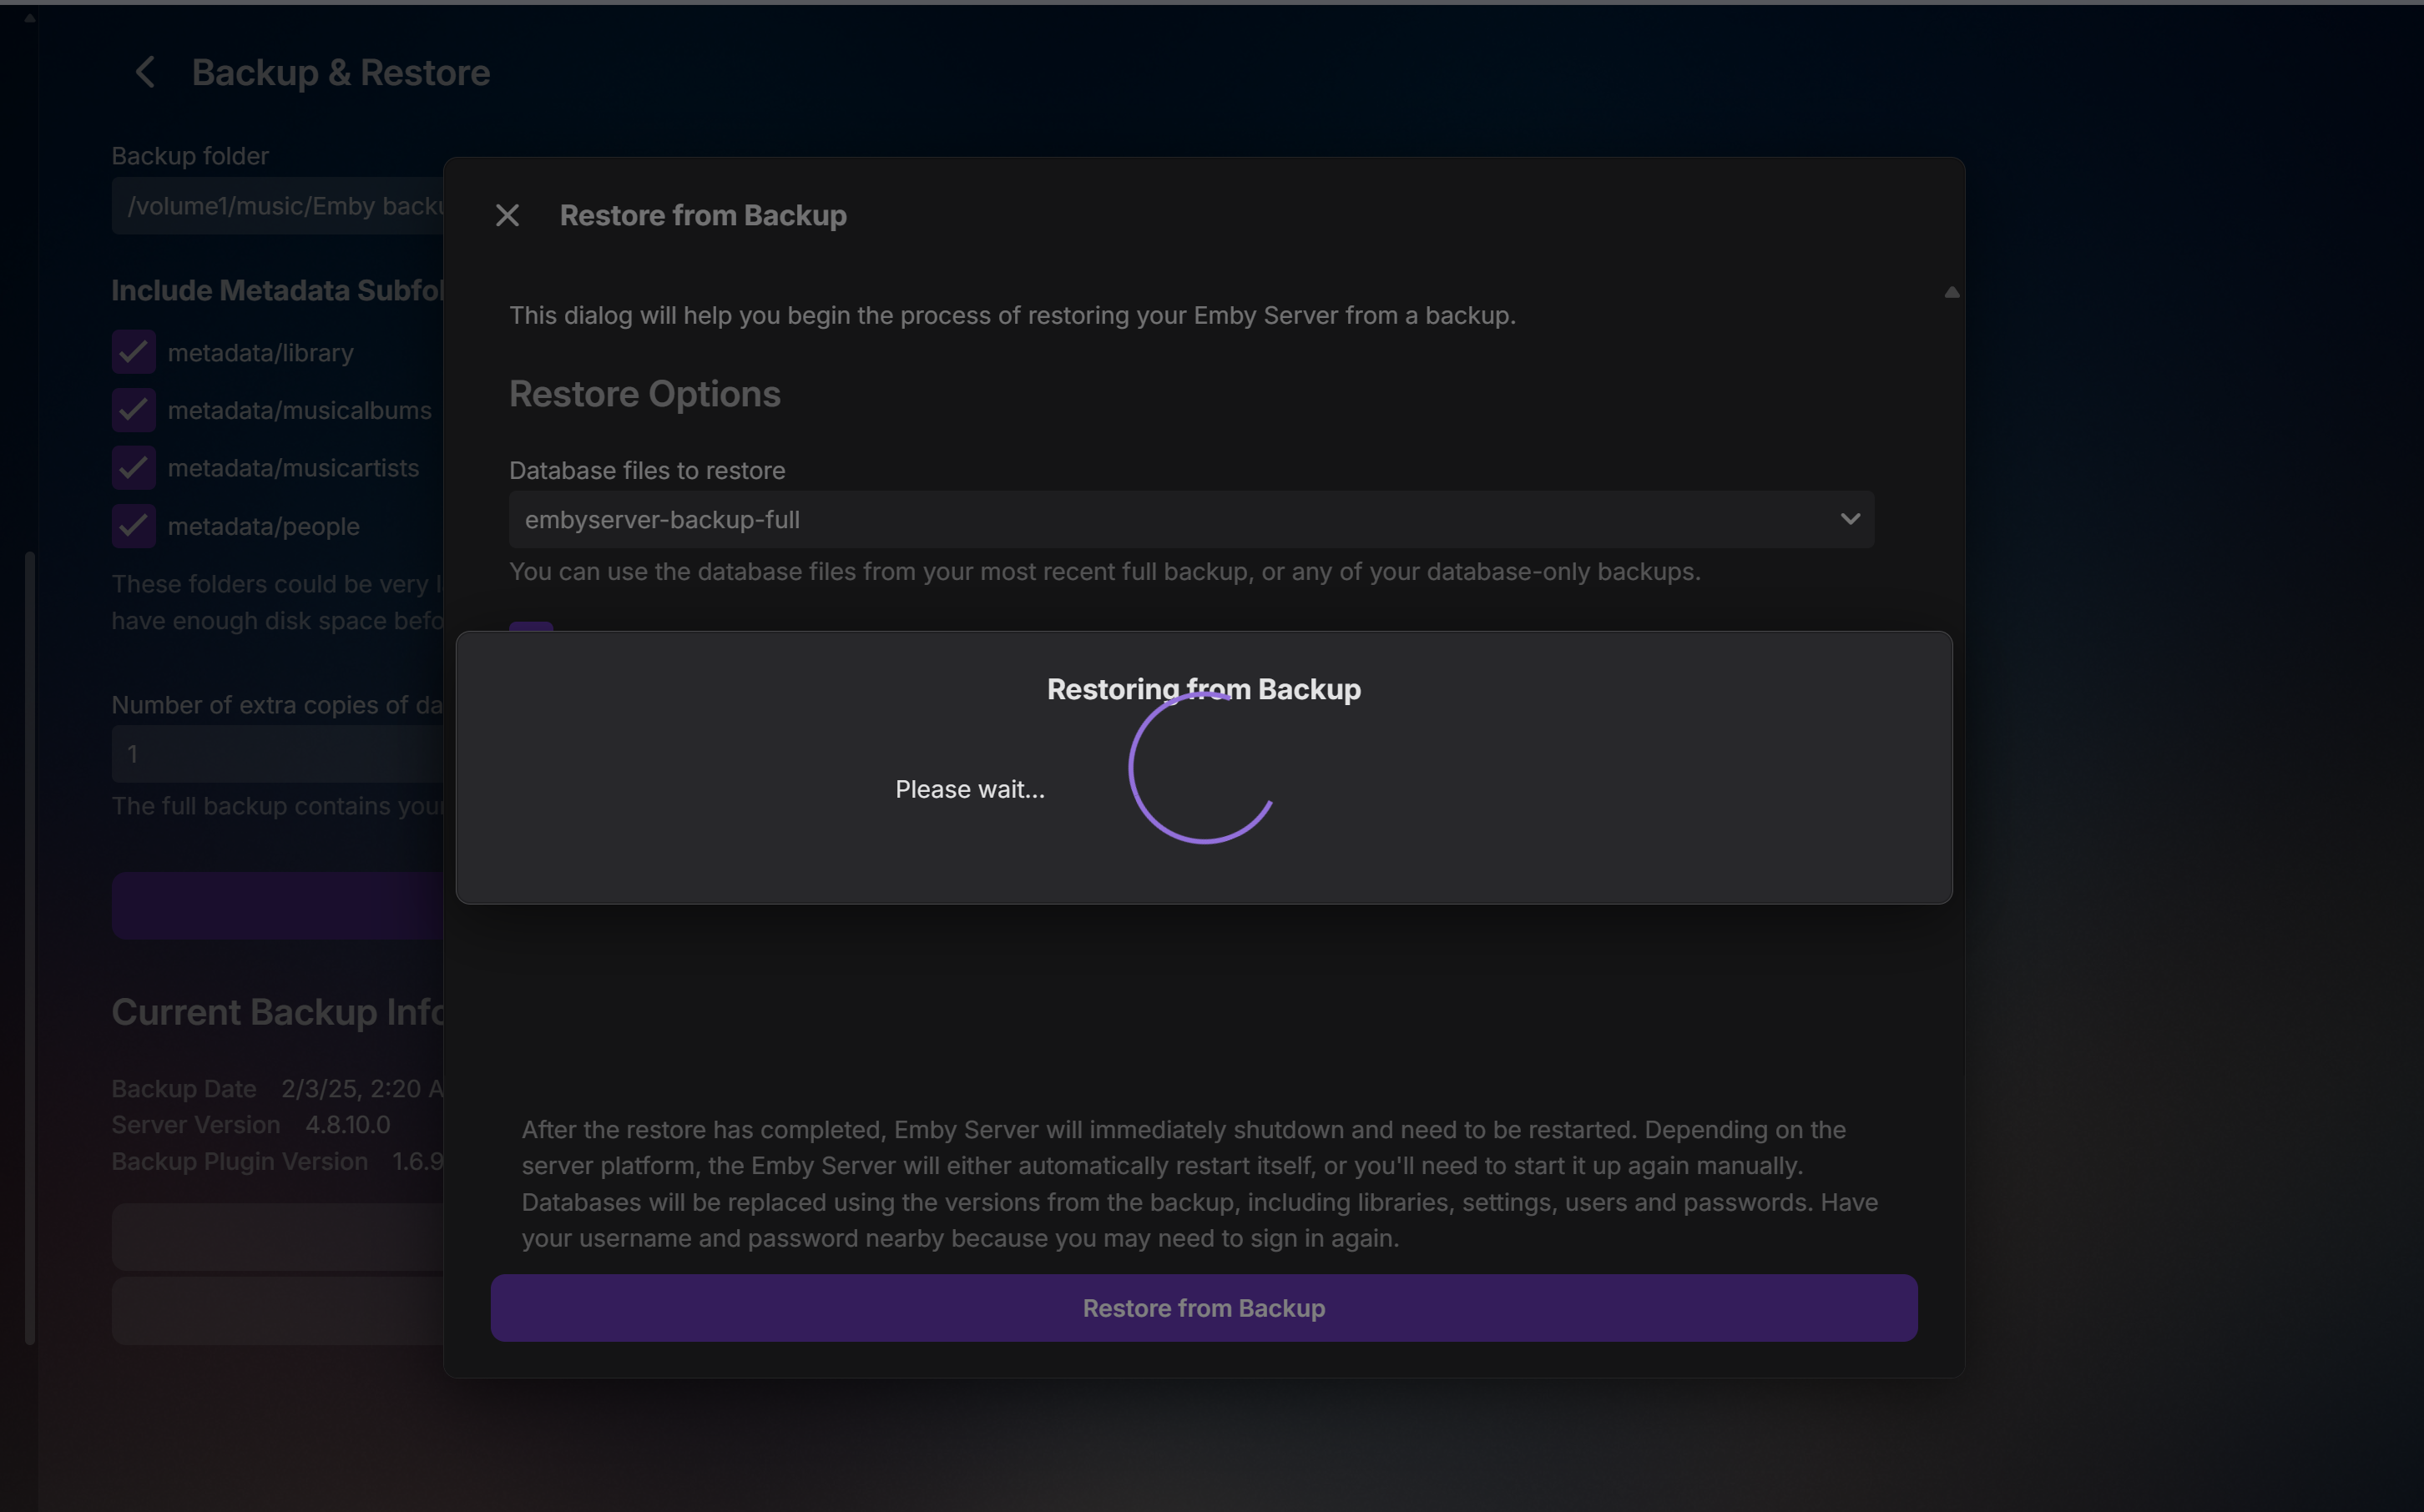This screenshot has height=1512, width=2424.
Task: Click the dropdown chevron on the backup selector
Action: tap(1850, 519)
